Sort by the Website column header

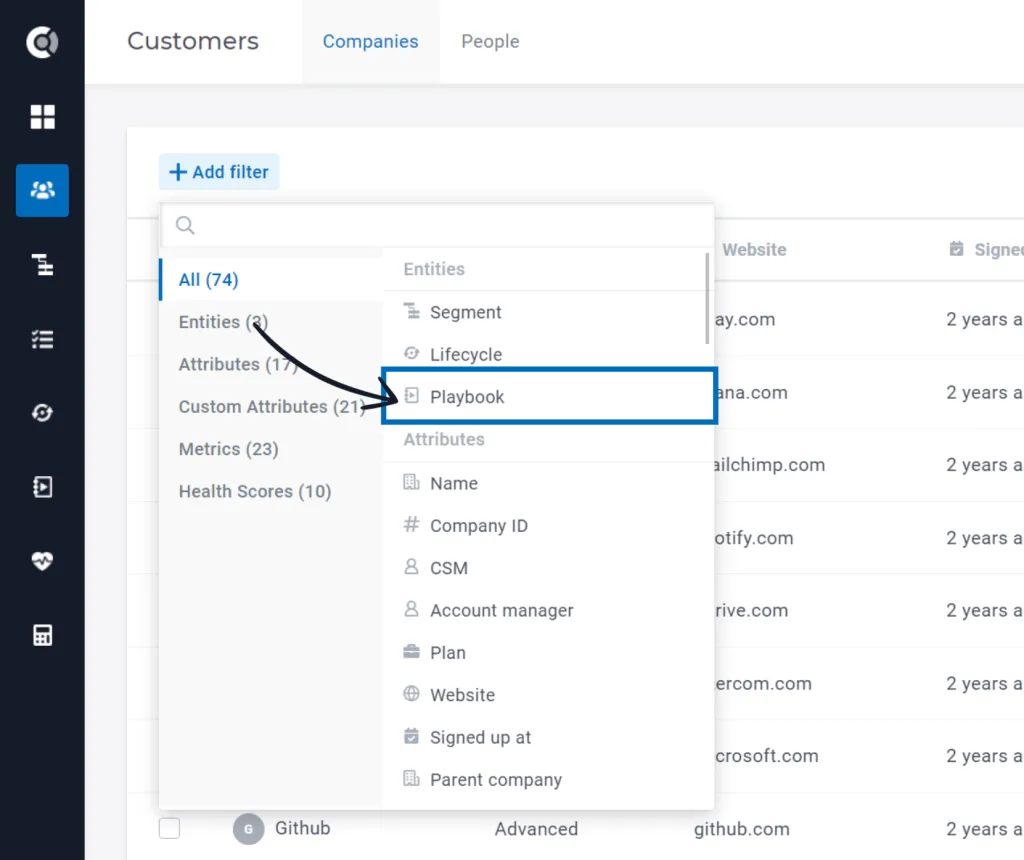[754, 249]
